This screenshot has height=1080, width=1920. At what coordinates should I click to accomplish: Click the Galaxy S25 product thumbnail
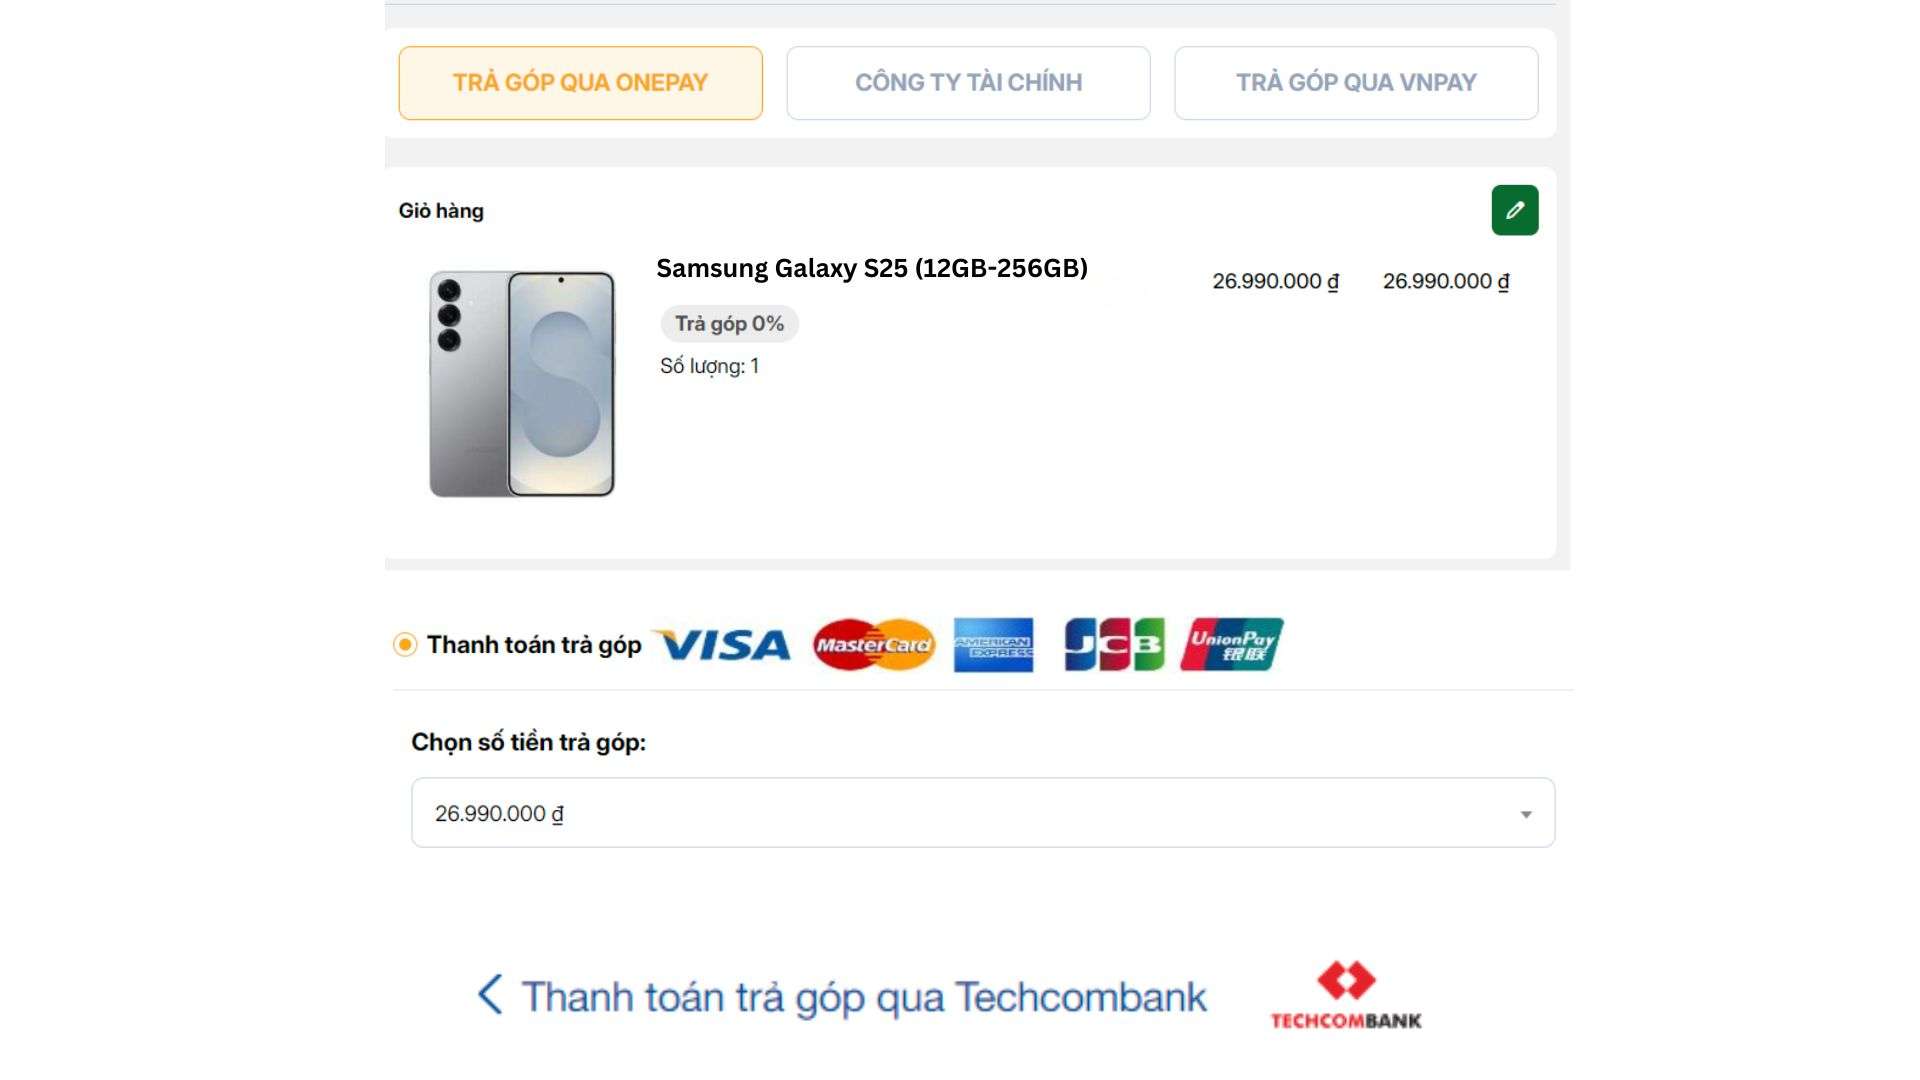[x=522, y=384]
